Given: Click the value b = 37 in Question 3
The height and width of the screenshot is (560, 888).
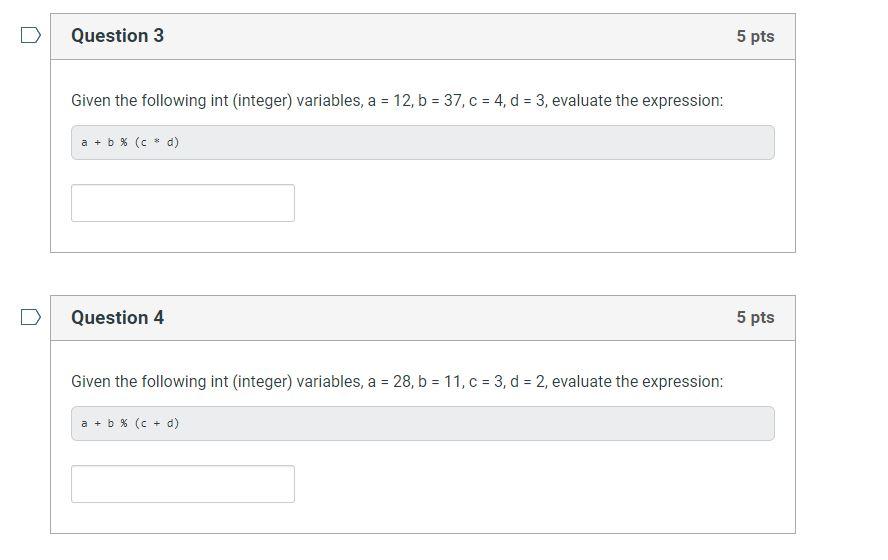Looking at the screenshot, I should 439,101.
